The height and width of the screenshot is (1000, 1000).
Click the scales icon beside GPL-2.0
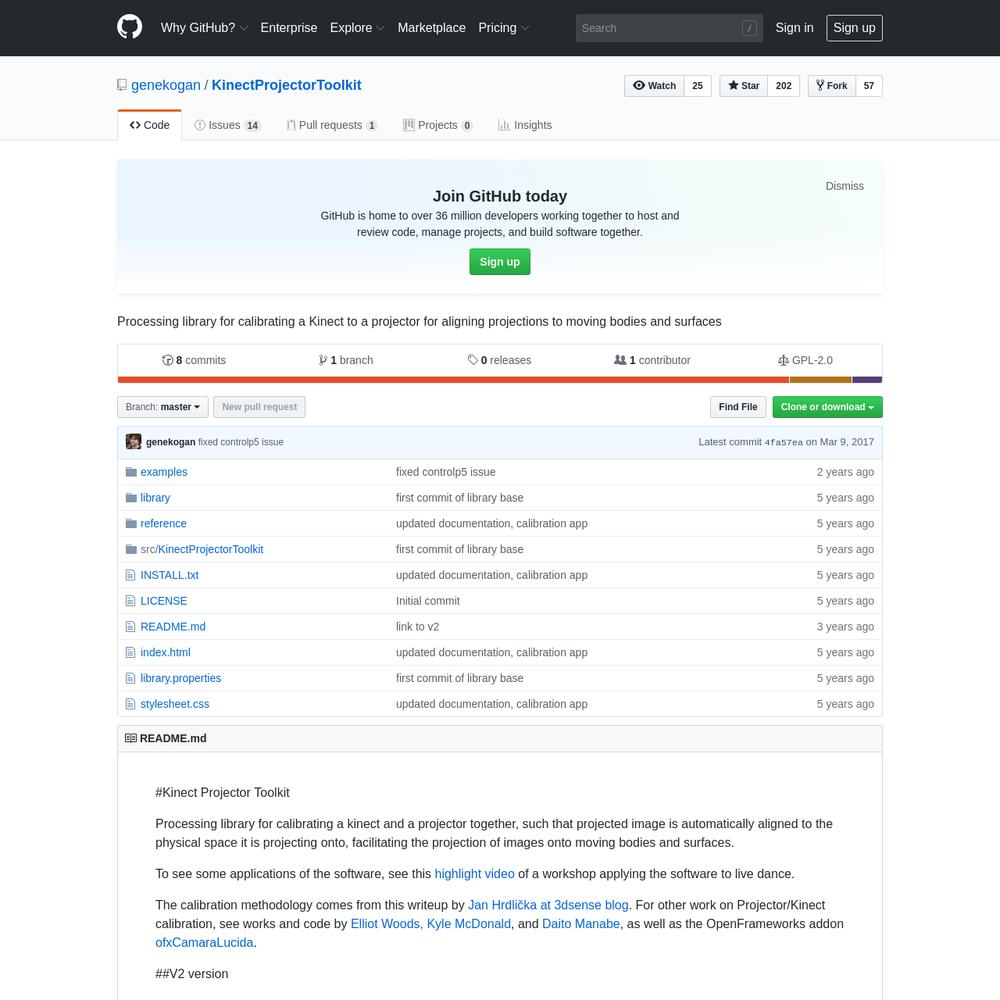[783, 360]
